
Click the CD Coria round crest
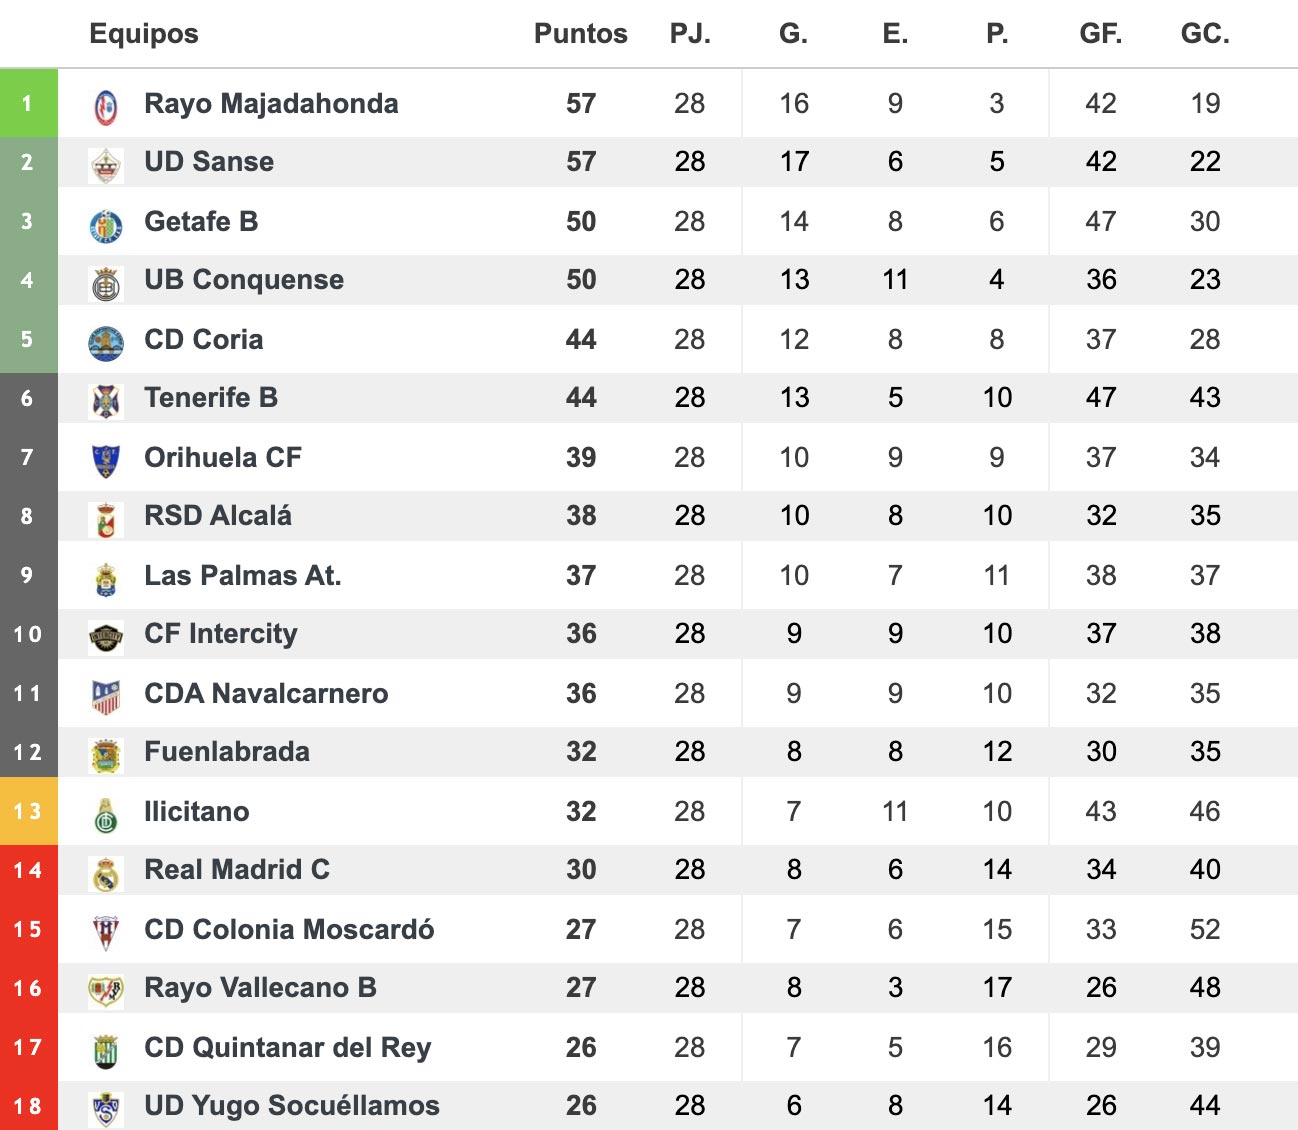pos(106,343)
